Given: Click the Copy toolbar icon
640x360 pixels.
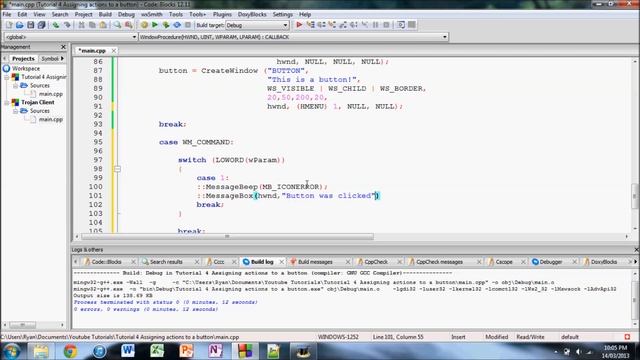Looking at the screenshot, I should click(x=92, y=25).
